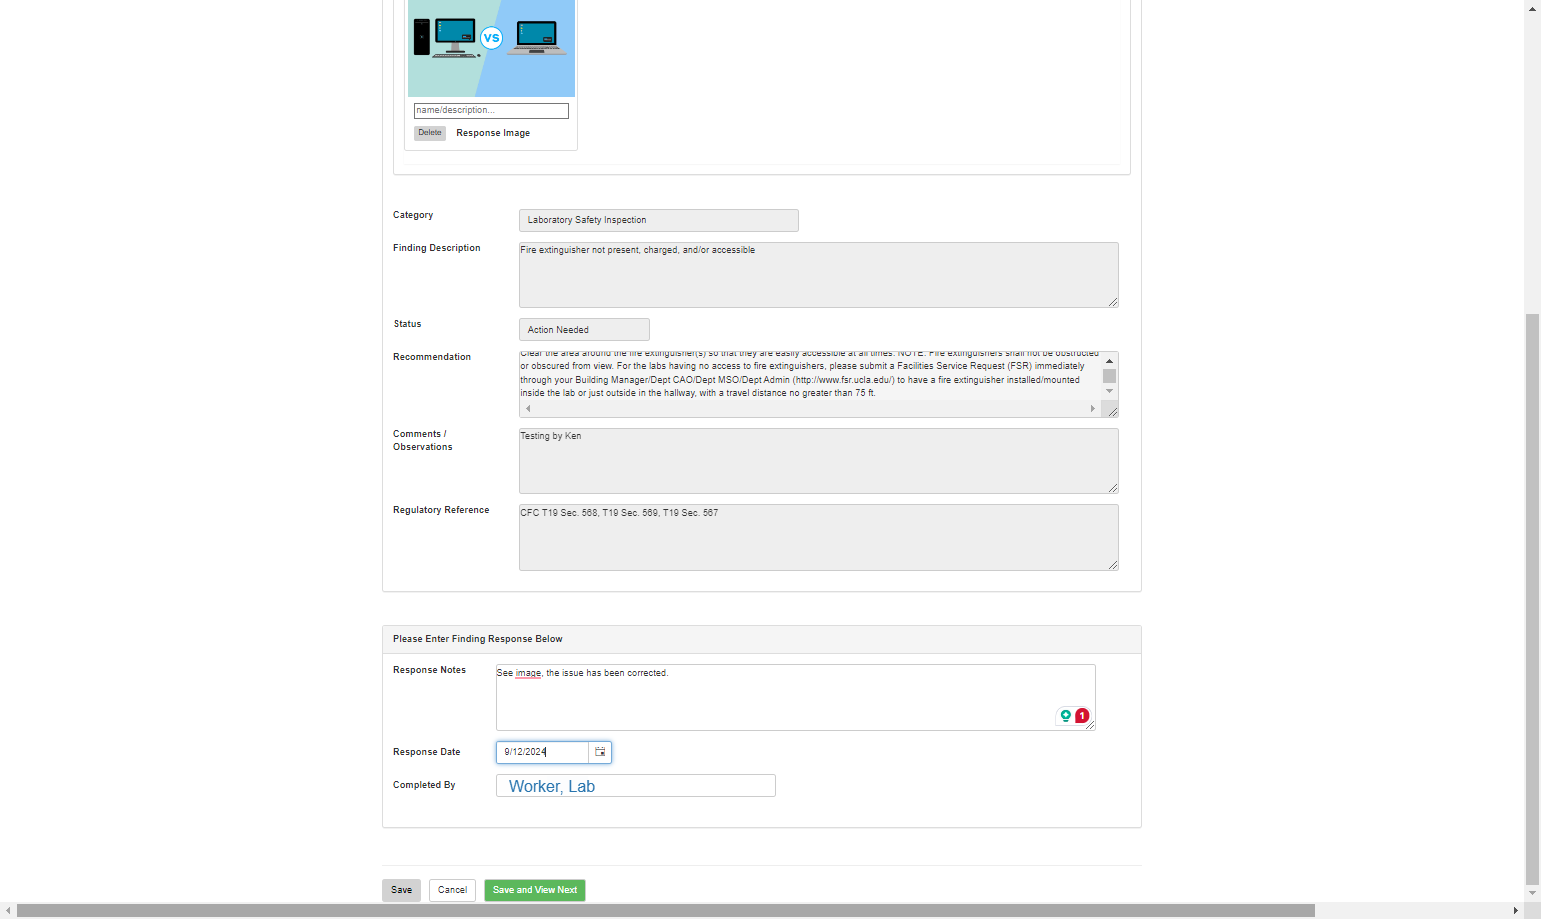Image resolution: width=1541 pixels, height=919 pixels.
Task: Click the Regulatory Reference box resize handle
Action: (x=1113, y=565)
